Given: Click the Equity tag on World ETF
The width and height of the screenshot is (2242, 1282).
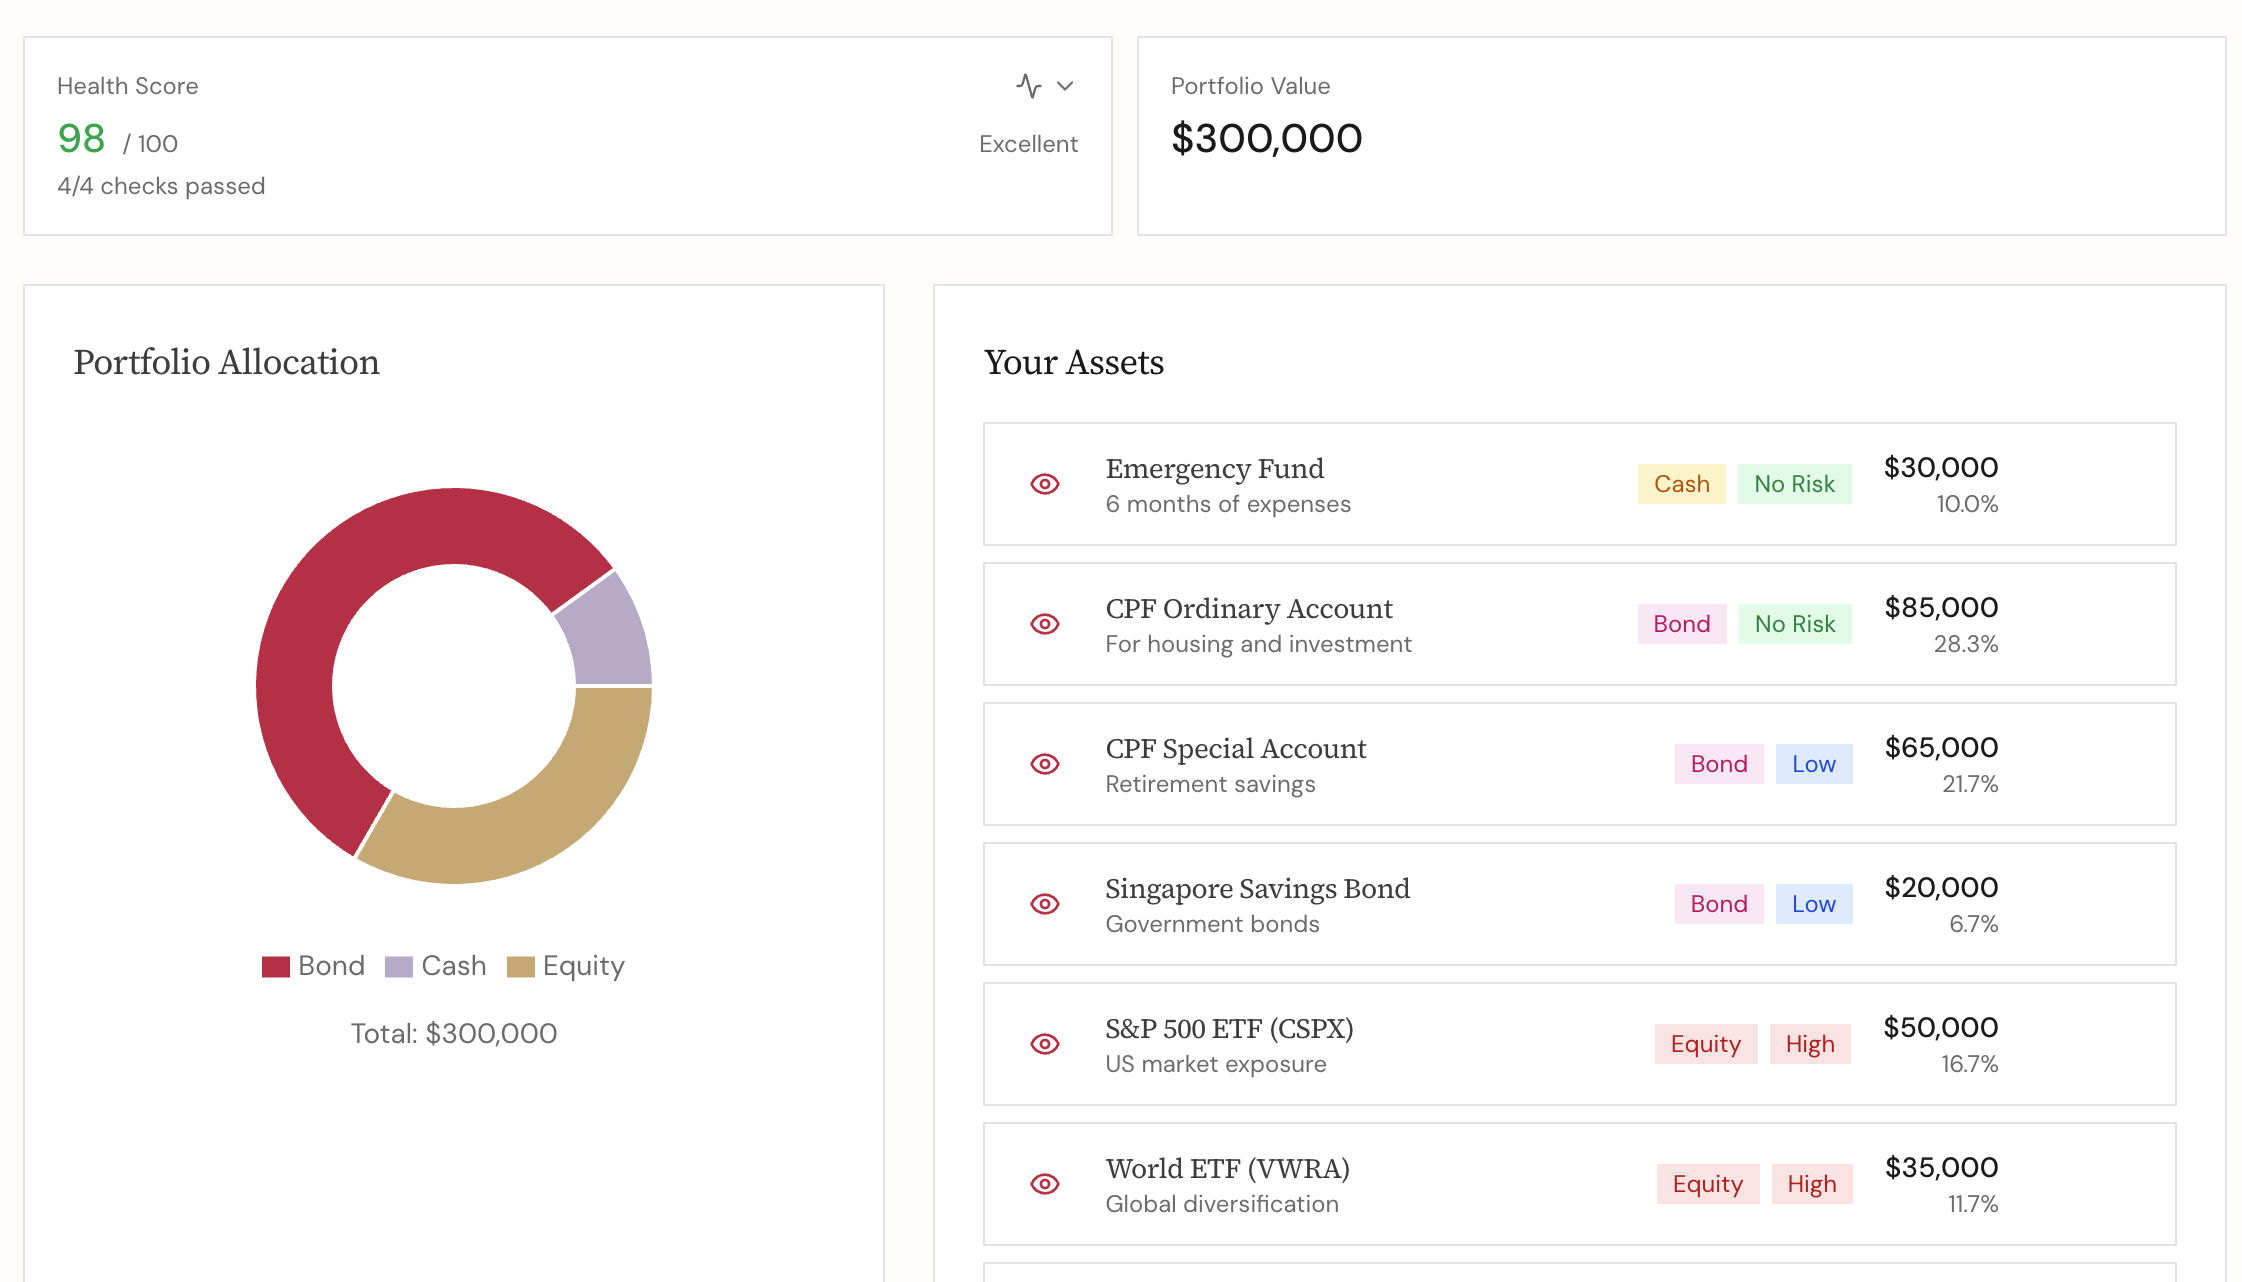Looking at the screenshot, I should pos(1707,1184).
